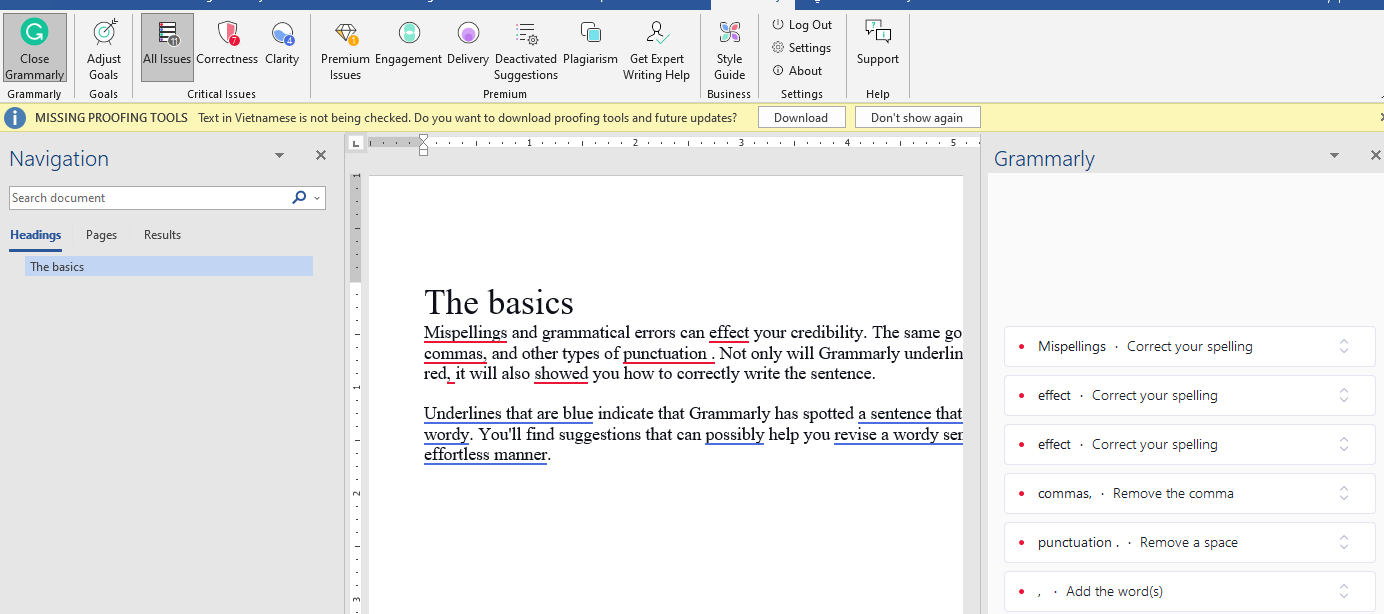Open Adjust Goals
1384x614 pixels.
click(x=104, y=49)
